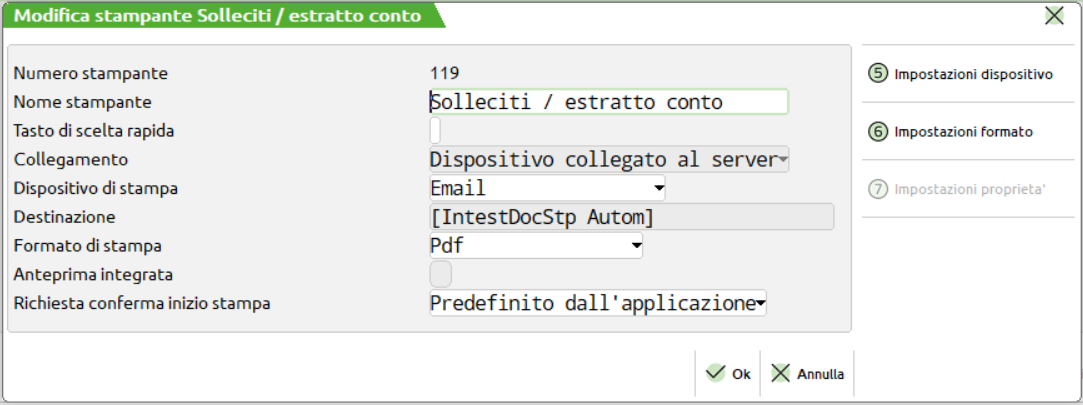
Task: Click the circled 7 icon for Impostazioni proprieta'
Action: pos(879,189)
